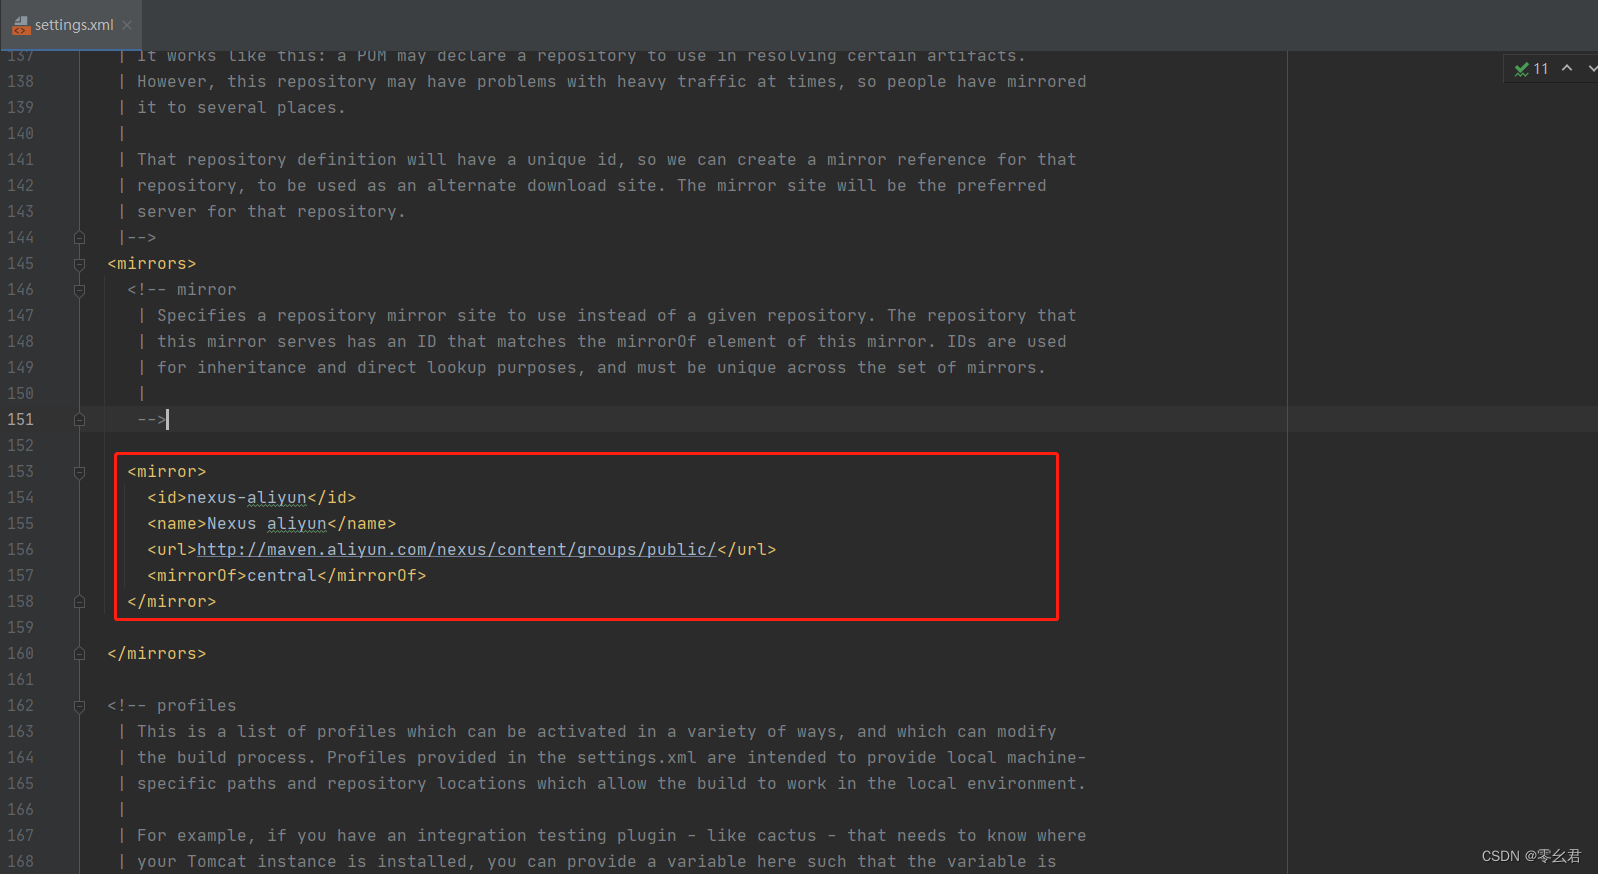Click the 'for inheritance and direct lookup' line
Screen dimensions: 1598x874
point(601,368)
